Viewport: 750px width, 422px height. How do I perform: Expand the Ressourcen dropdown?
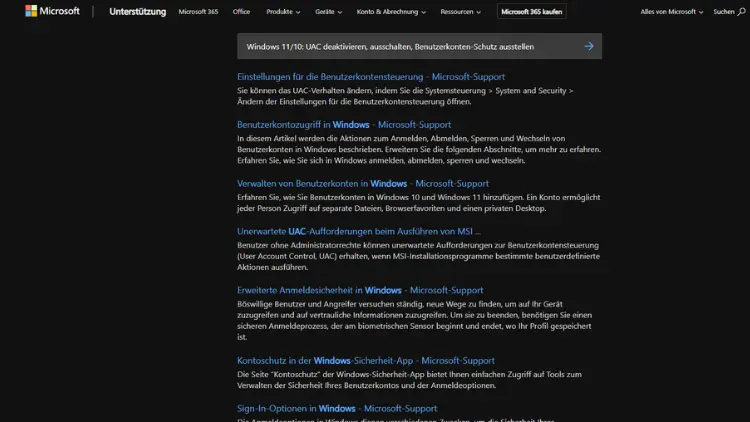coord(461,11)
